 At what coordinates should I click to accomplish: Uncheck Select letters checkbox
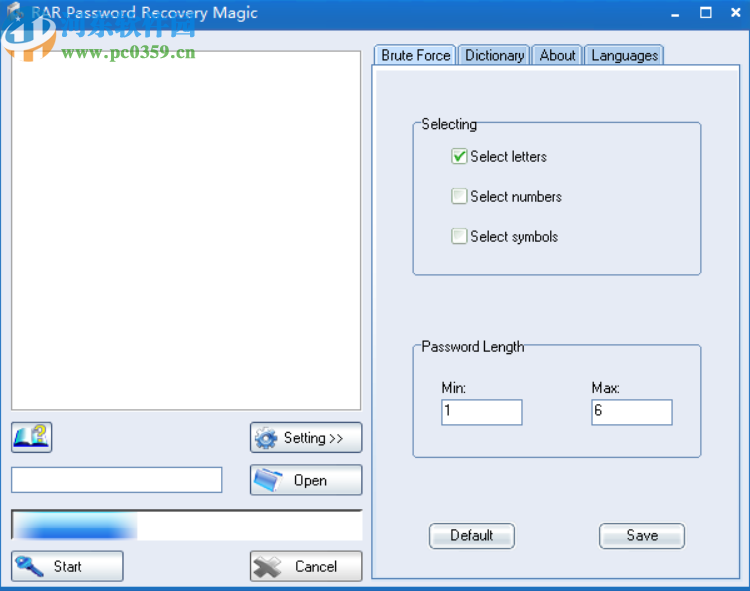459,156
